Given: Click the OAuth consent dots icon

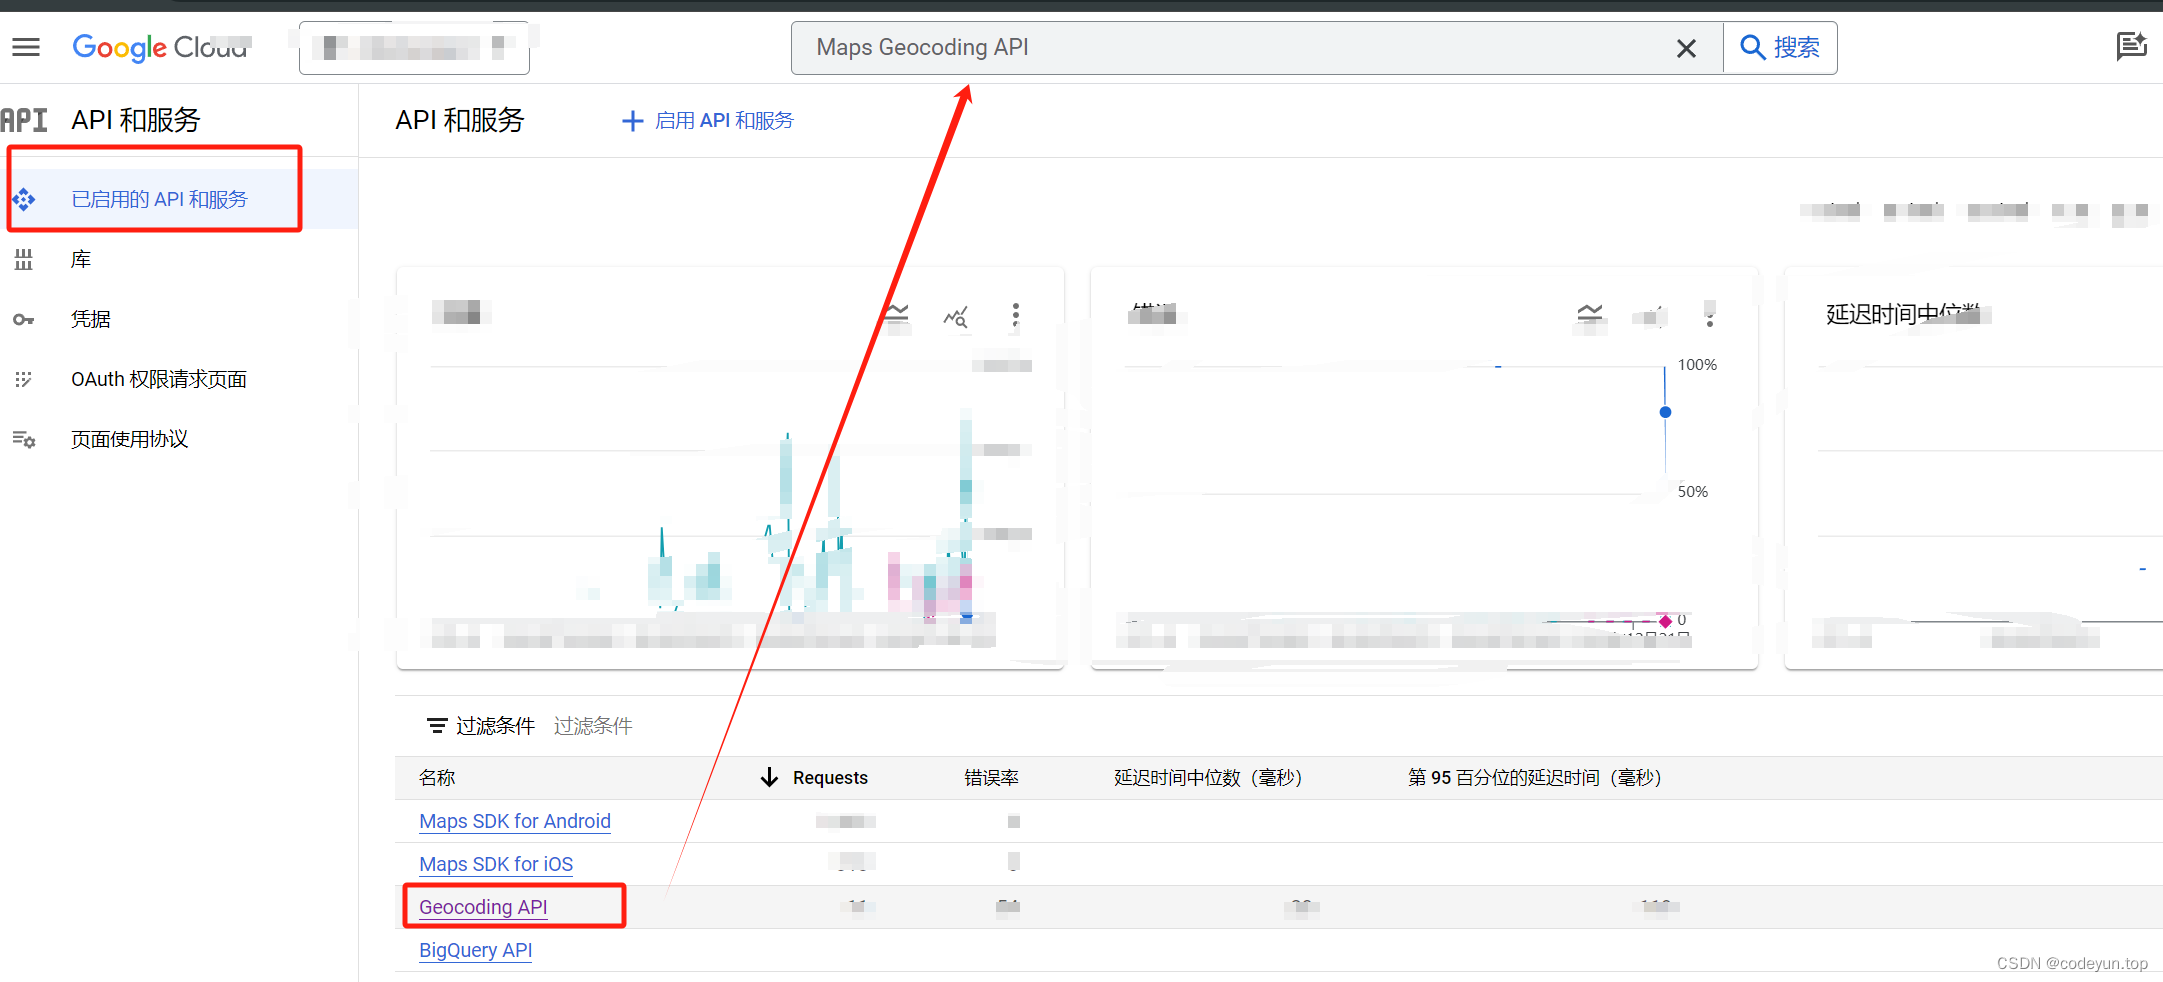Looking at the screenshot, I should [24, 379].
